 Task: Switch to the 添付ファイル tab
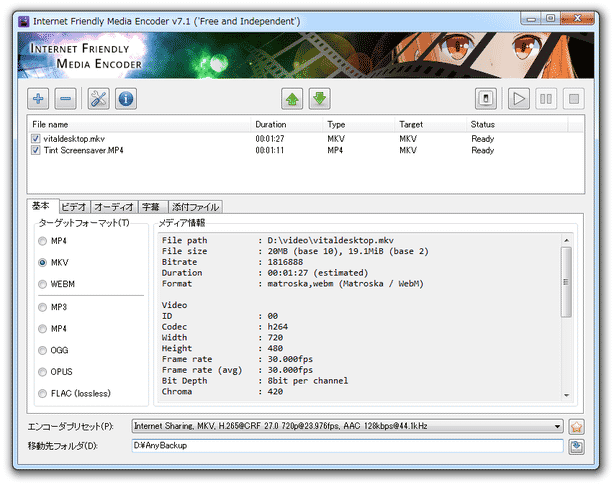[195, 207]
